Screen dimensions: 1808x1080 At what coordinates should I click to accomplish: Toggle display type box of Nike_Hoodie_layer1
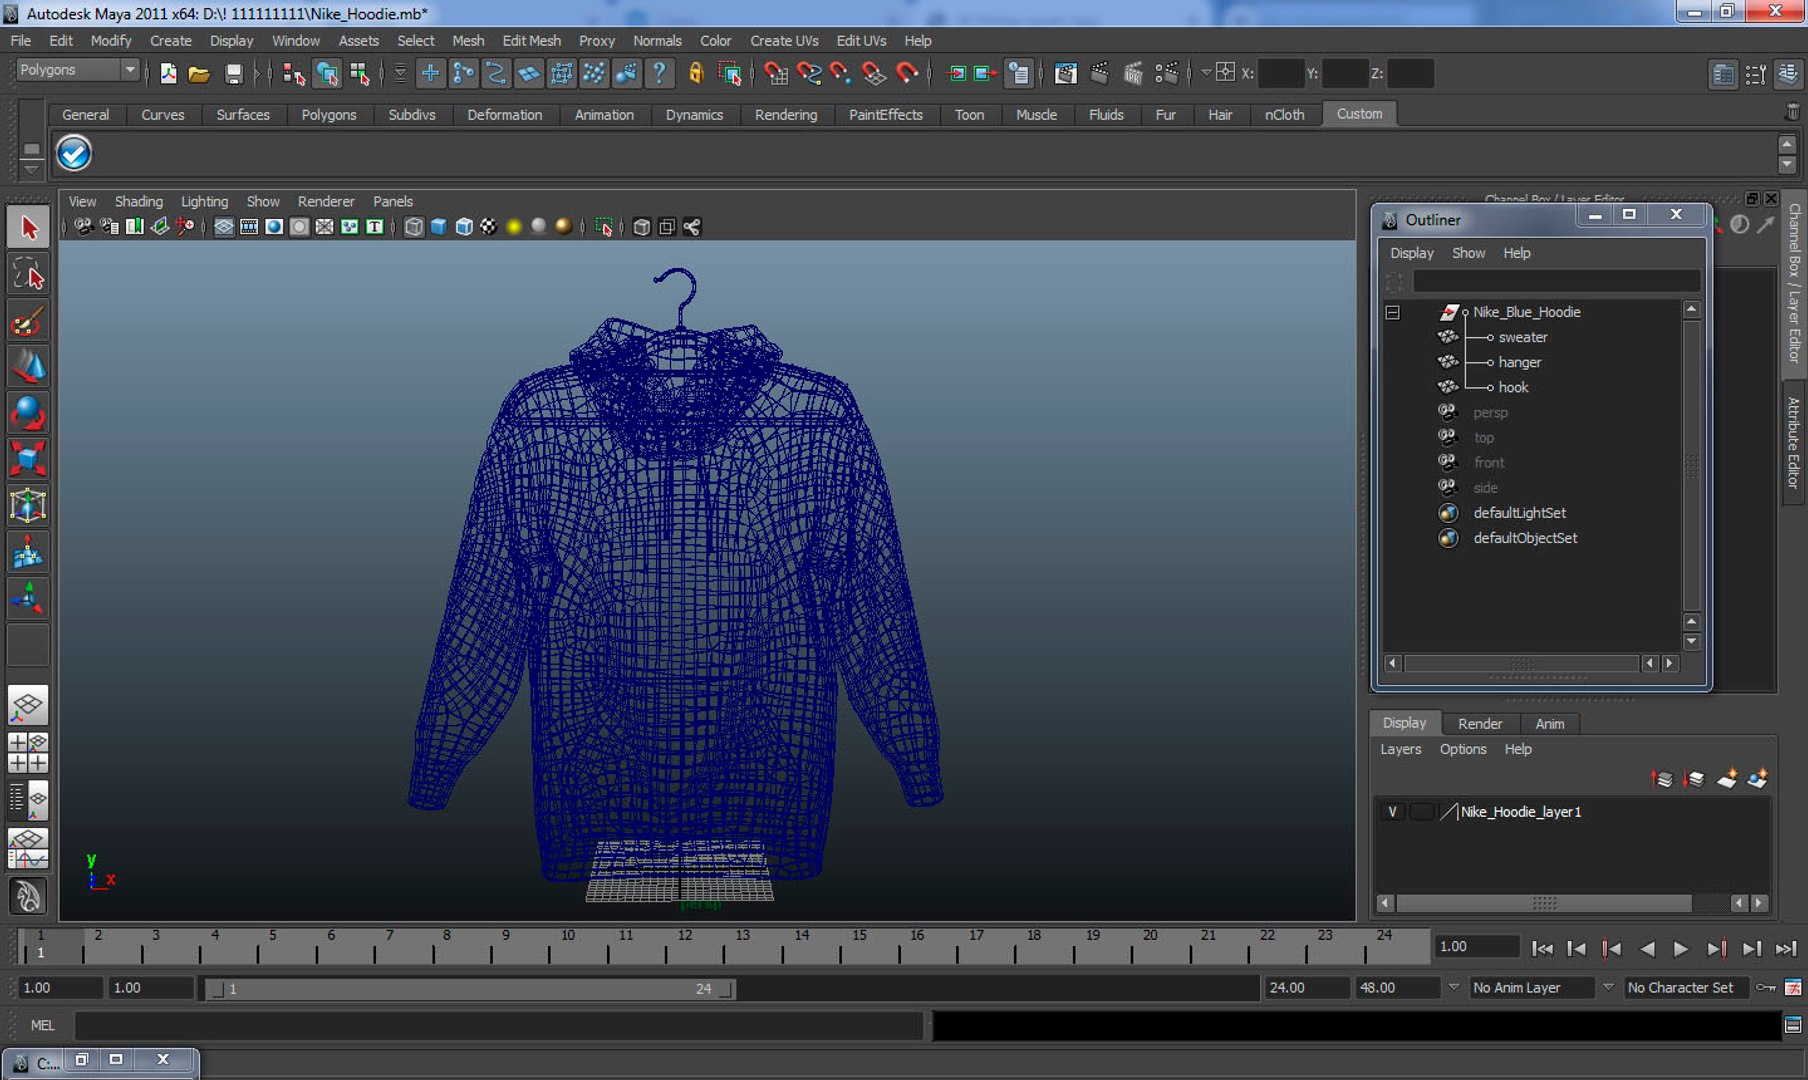(1421, 812)
